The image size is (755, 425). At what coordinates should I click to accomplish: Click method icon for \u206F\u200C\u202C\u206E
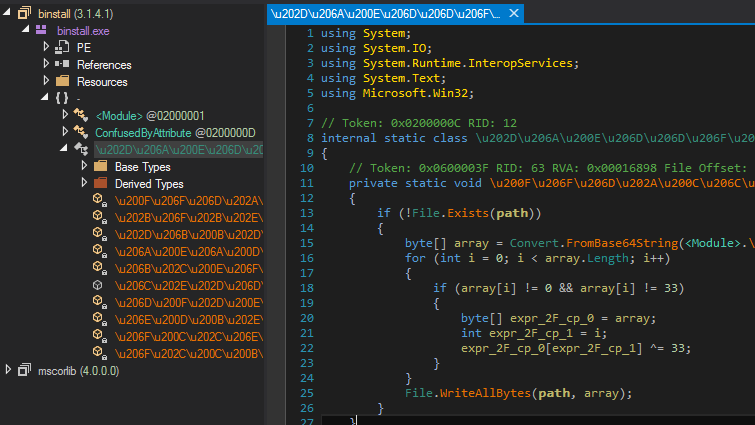100,335
